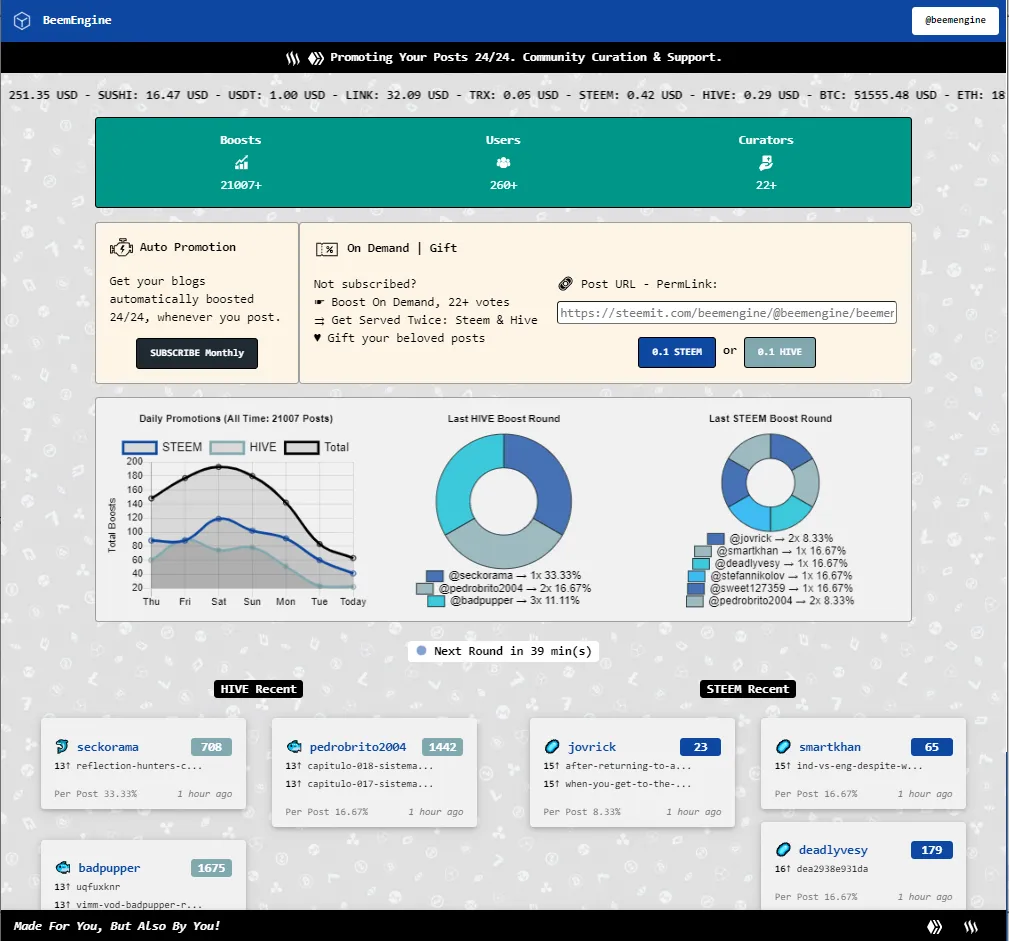Viewport: 1009px width, 941px height.
Task: Click the Steem icon beside deadlyvesy
Action: (783, 850)
